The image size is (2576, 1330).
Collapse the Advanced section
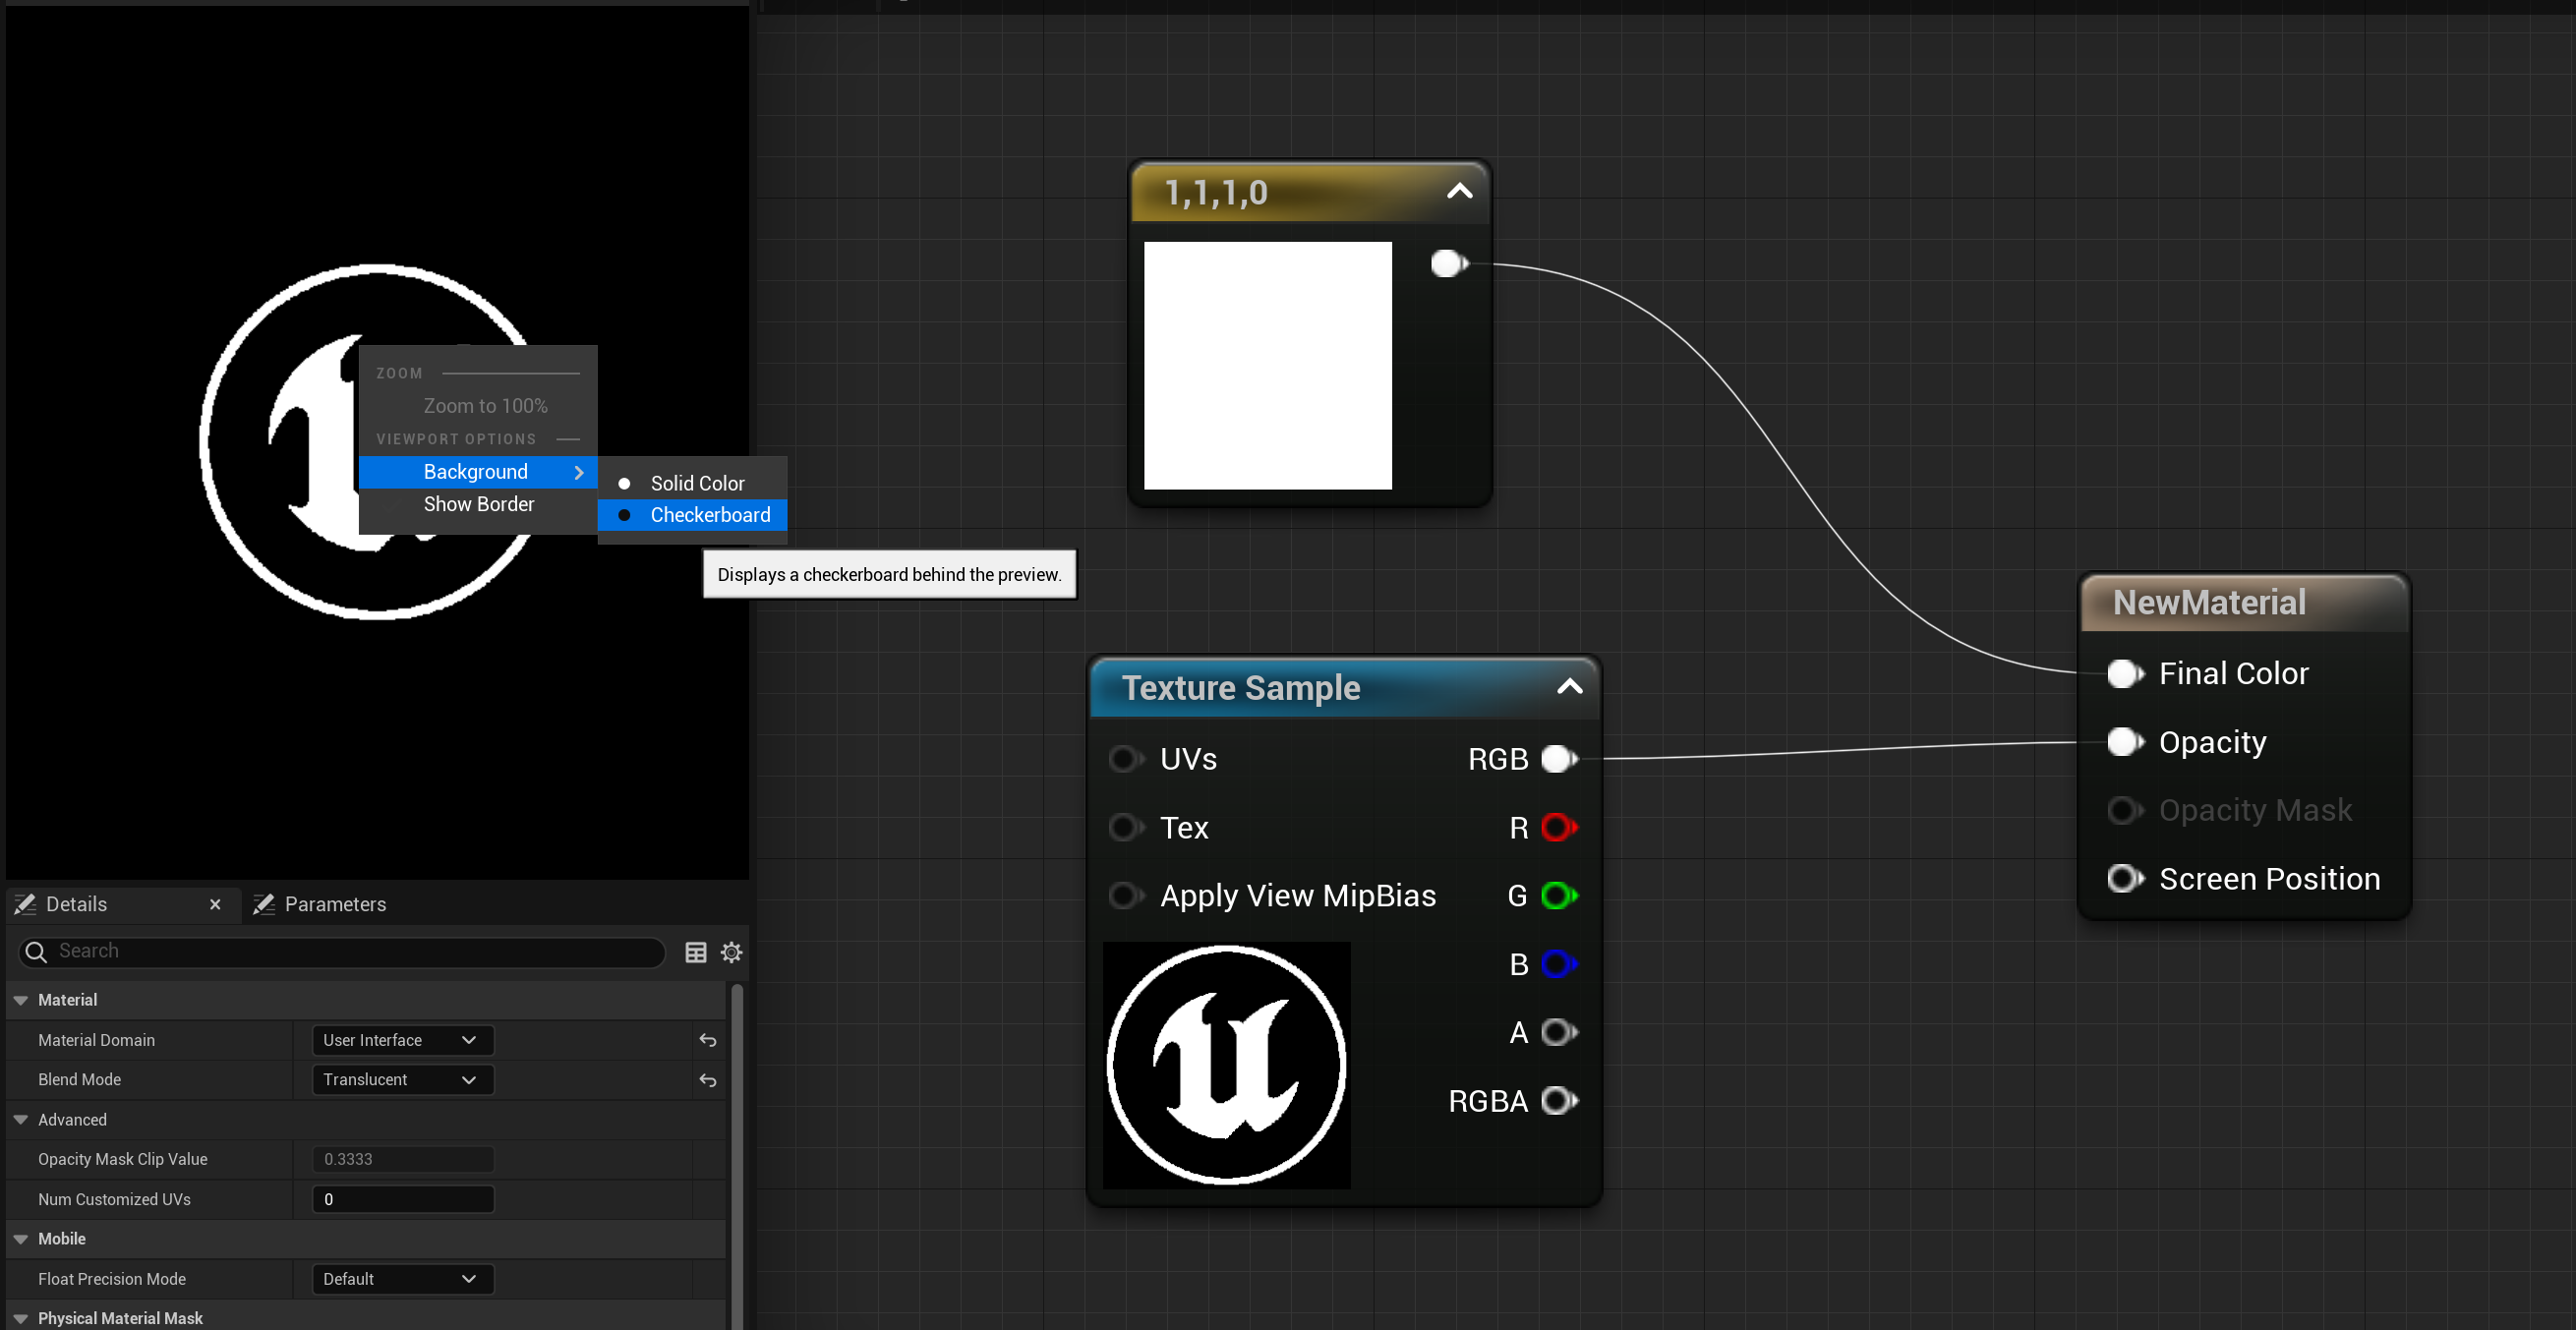click(x=21, y=1119)
